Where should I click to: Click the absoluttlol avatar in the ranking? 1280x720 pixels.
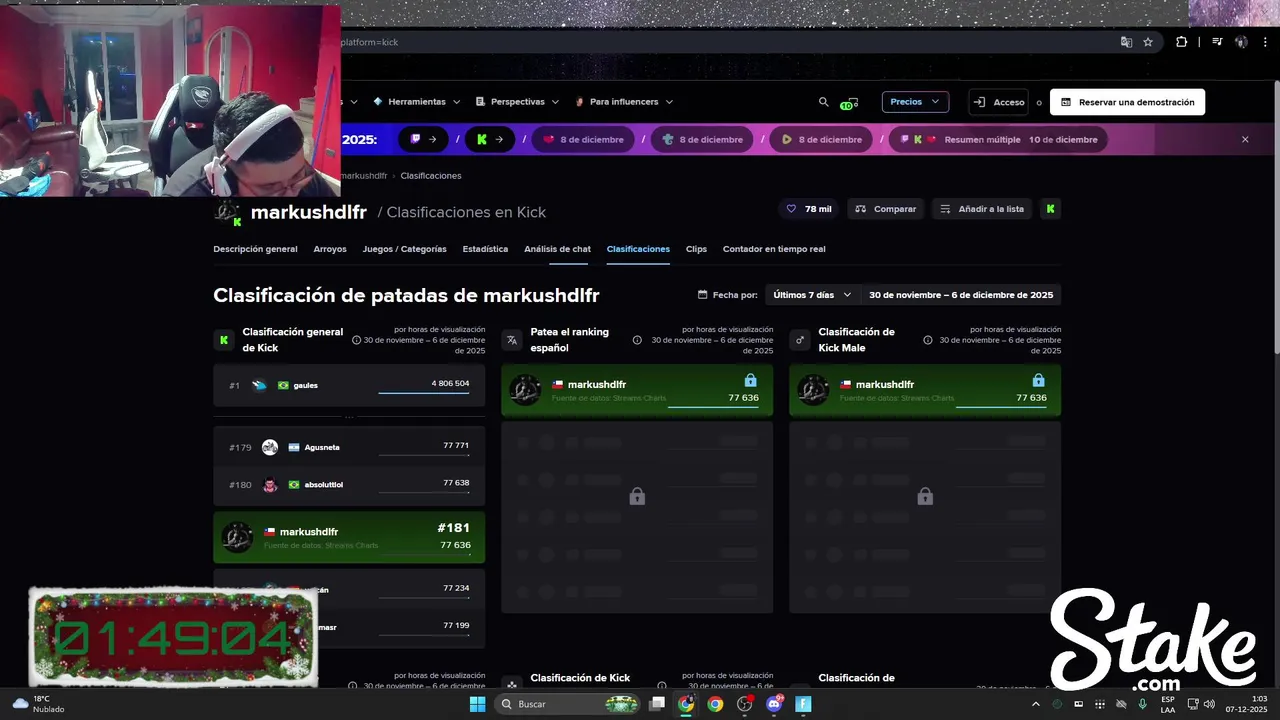click(270, 485)
